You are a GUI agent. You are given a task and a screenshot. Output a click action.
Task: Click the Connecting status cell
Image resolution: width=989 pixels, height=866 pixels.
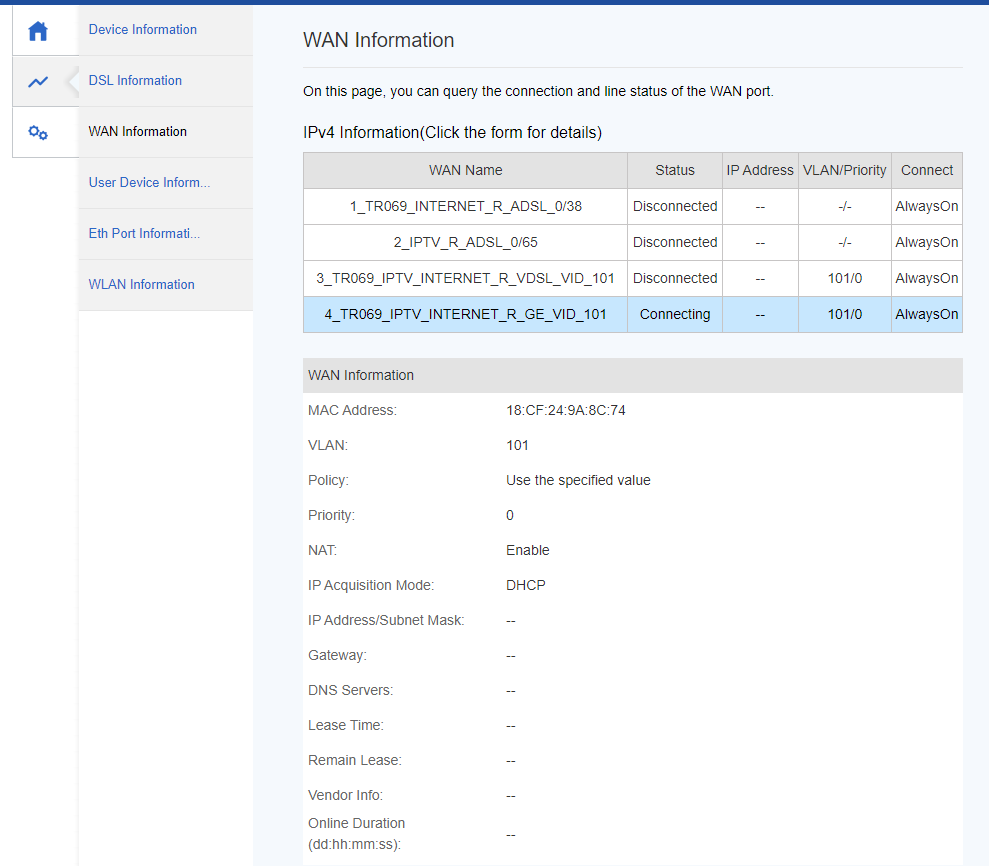(675, 315)
